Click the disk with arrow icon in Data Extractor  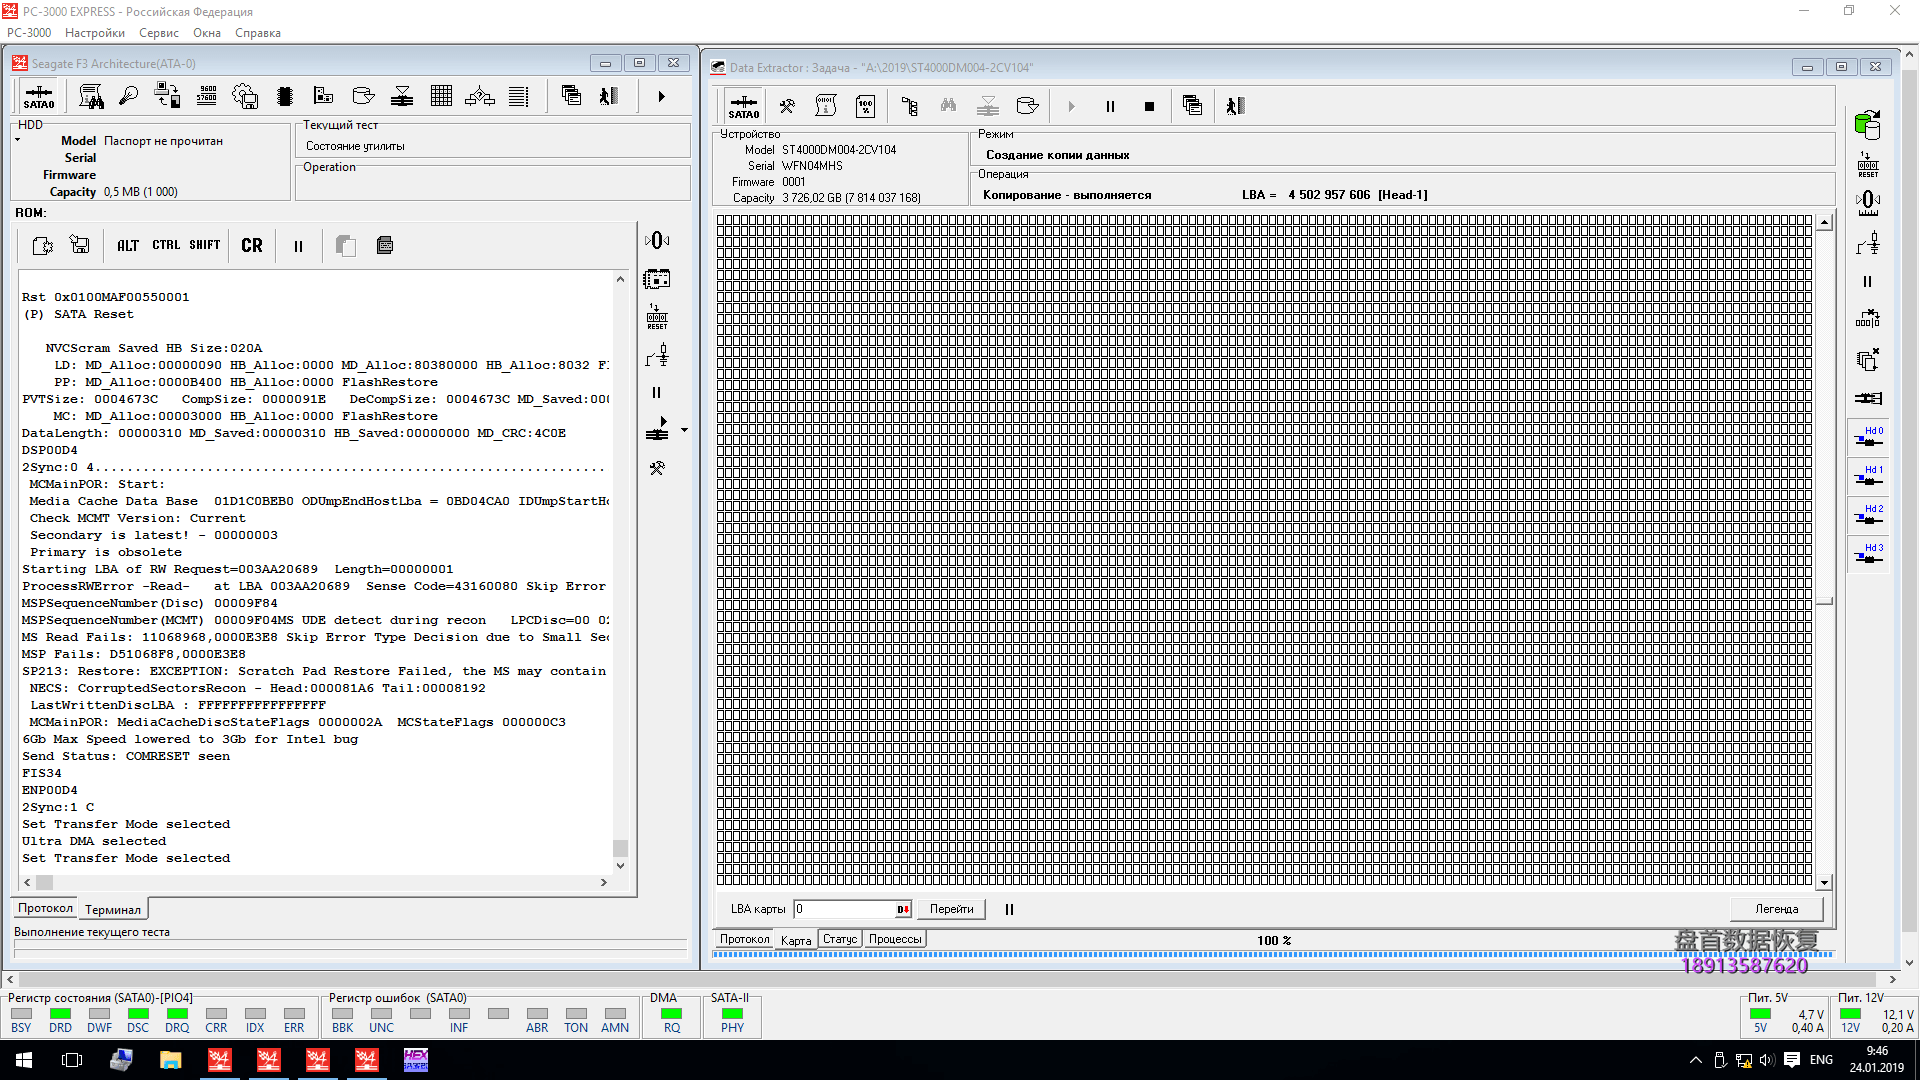click(1027, 106)
